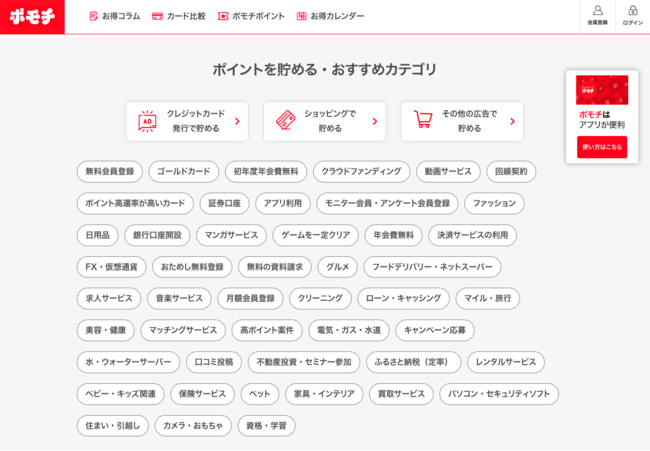Select the 回線契約 tag
This screenshot has height=451, width=650.
click(x=511, y=171)
